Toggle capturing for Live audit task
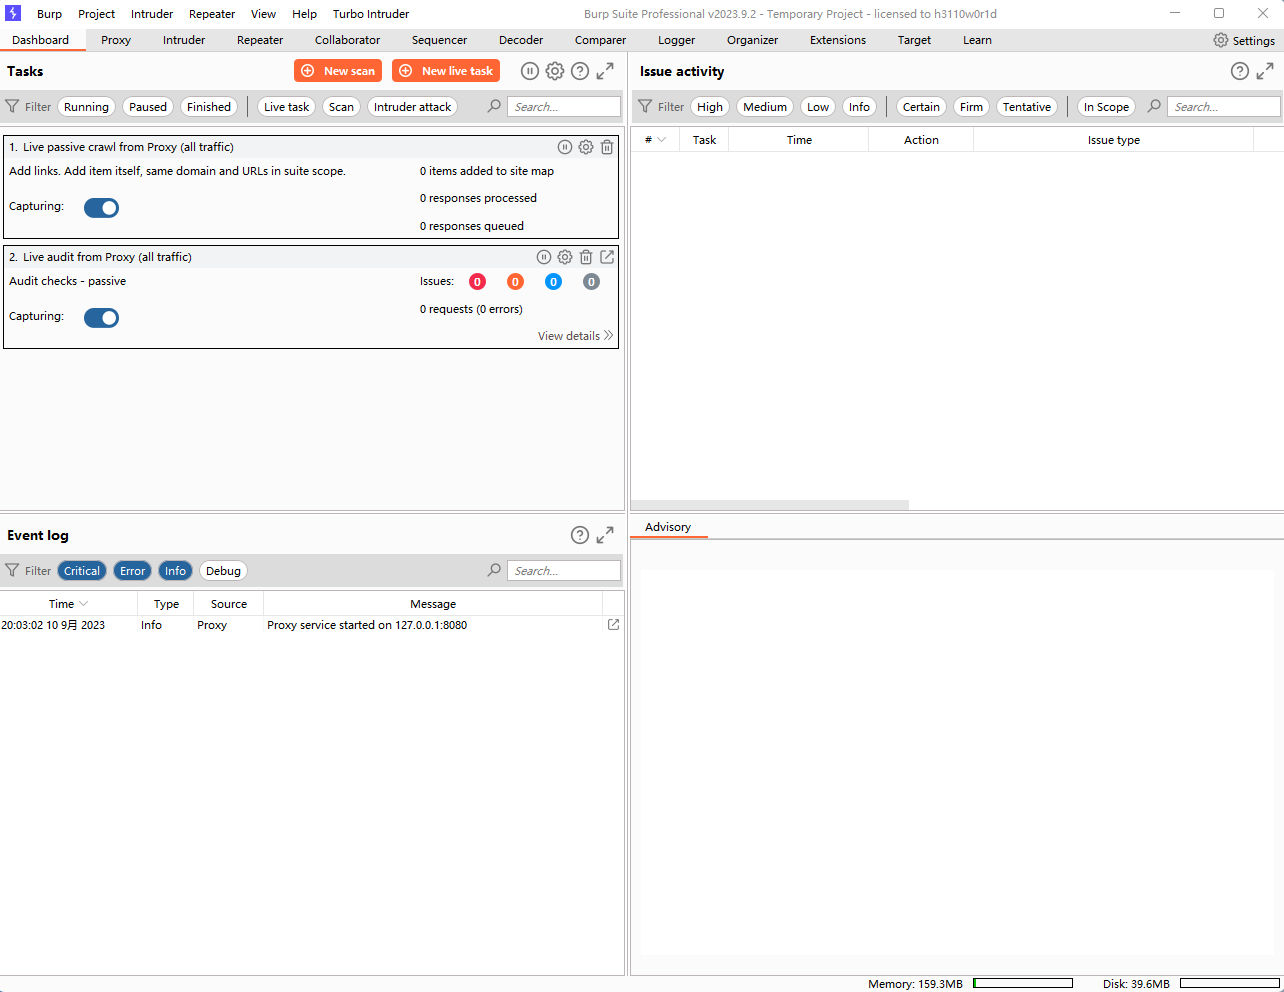 coord(101,318)
